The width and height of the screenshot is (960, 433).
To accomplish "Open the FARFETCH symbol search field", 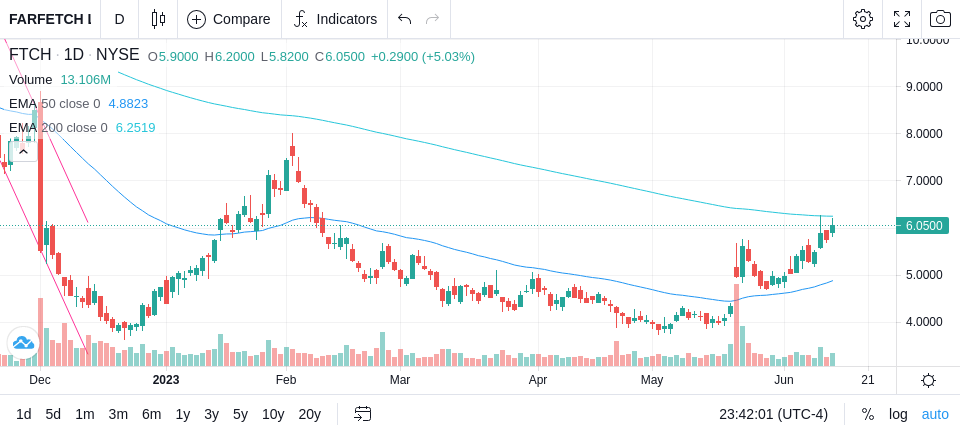I will point(50,19).
